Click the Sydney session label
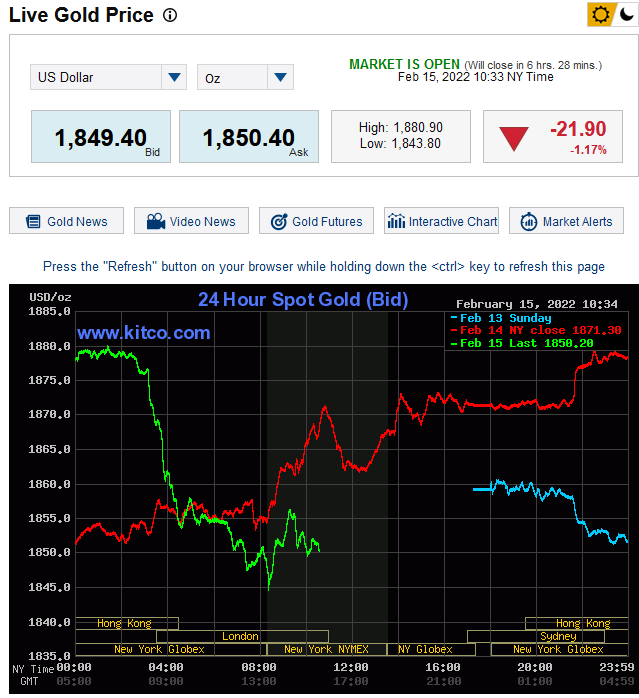 558,637
